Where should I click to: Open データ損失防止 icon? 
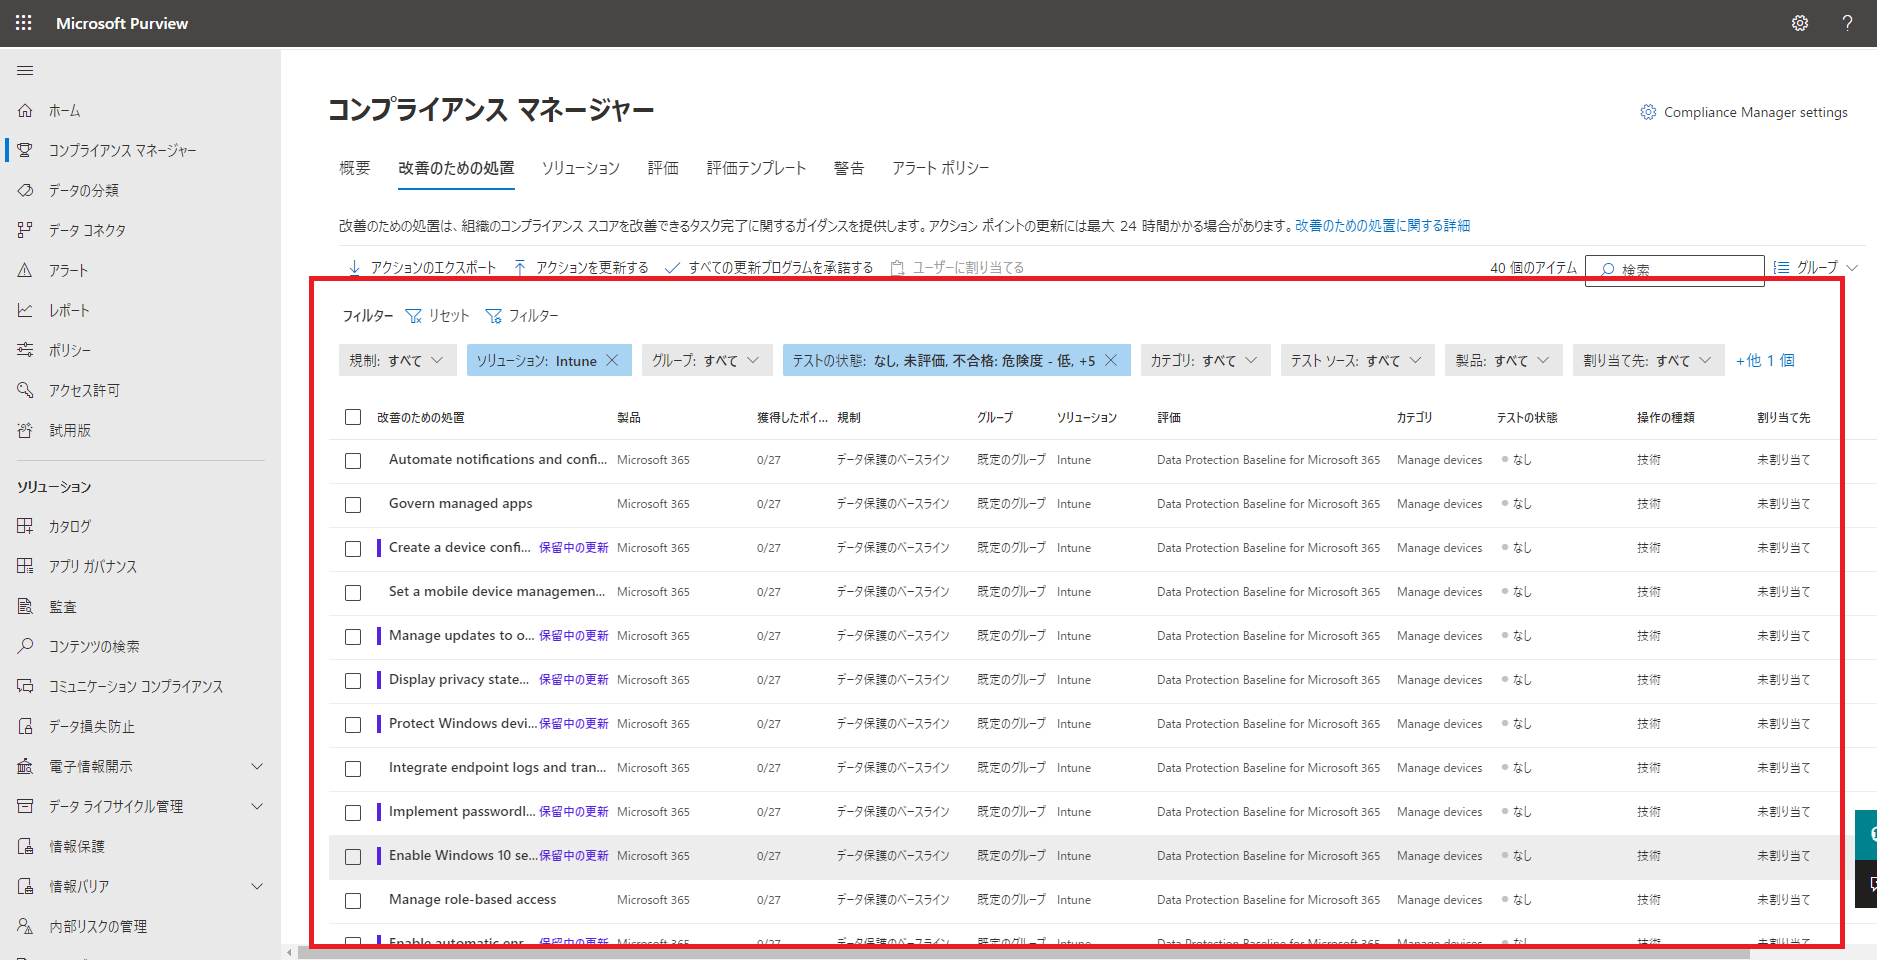point(25,726)
